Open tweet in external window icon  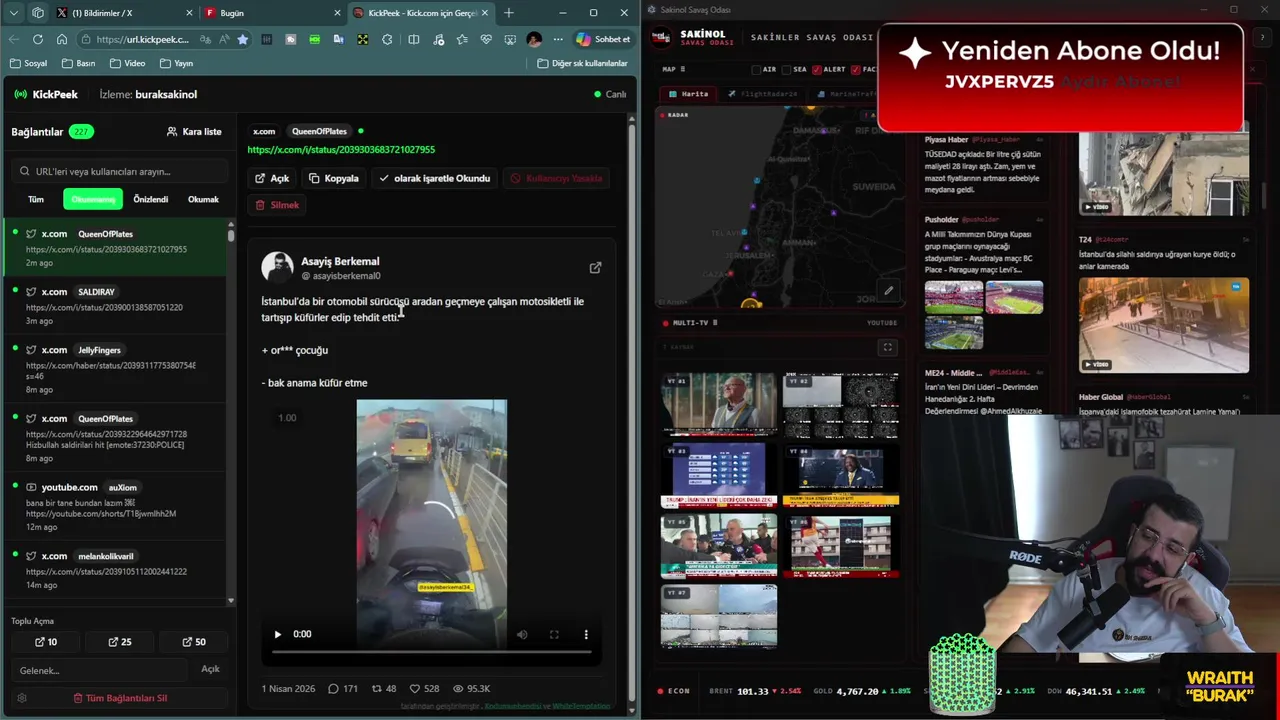(595, 268)
